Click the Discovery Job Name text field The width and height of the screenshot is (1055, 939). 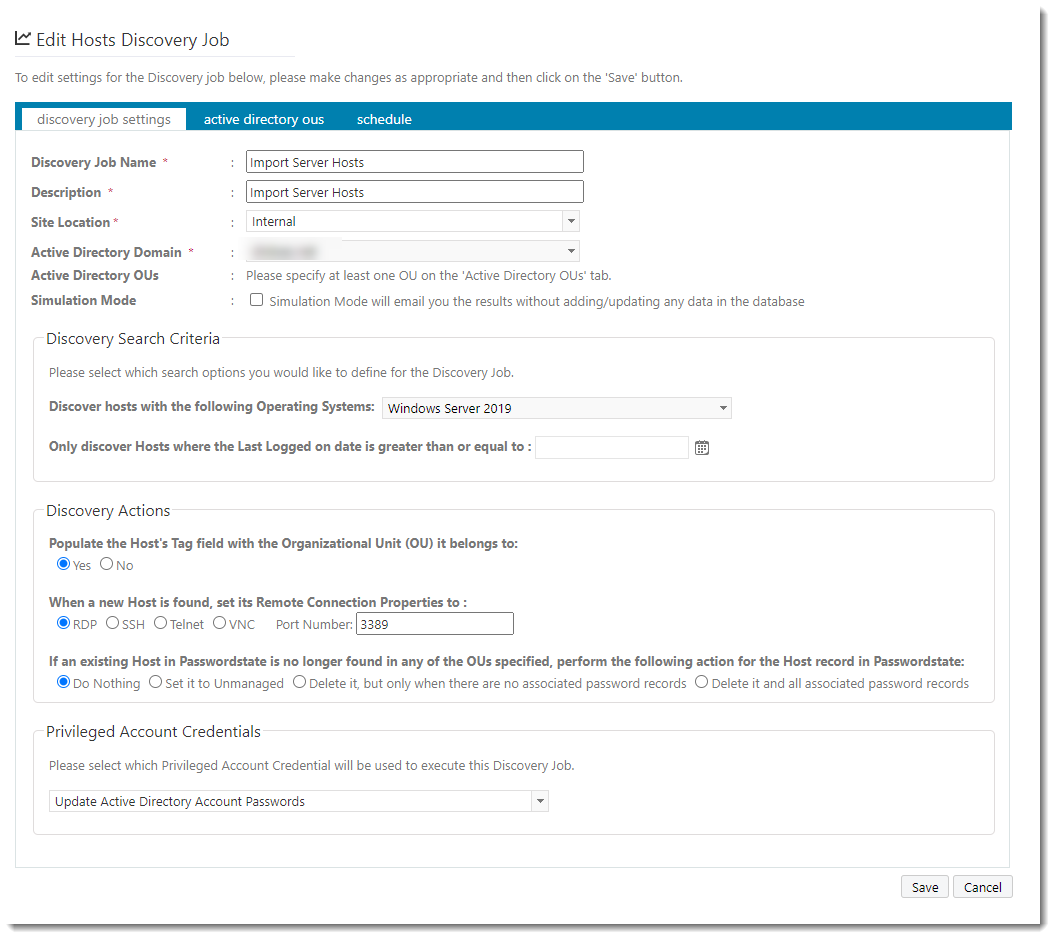pos(414,162)
